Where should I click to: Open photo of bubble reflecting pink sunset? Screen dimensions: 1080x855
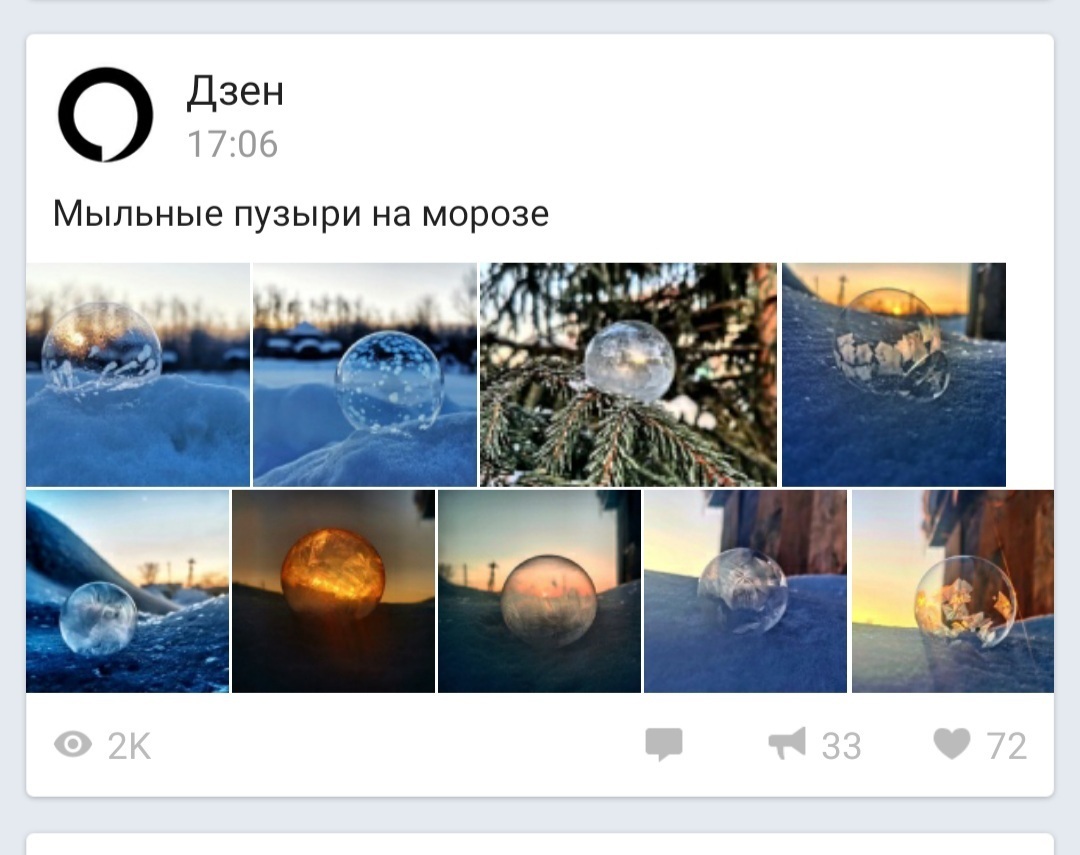[x=539, y=591]
